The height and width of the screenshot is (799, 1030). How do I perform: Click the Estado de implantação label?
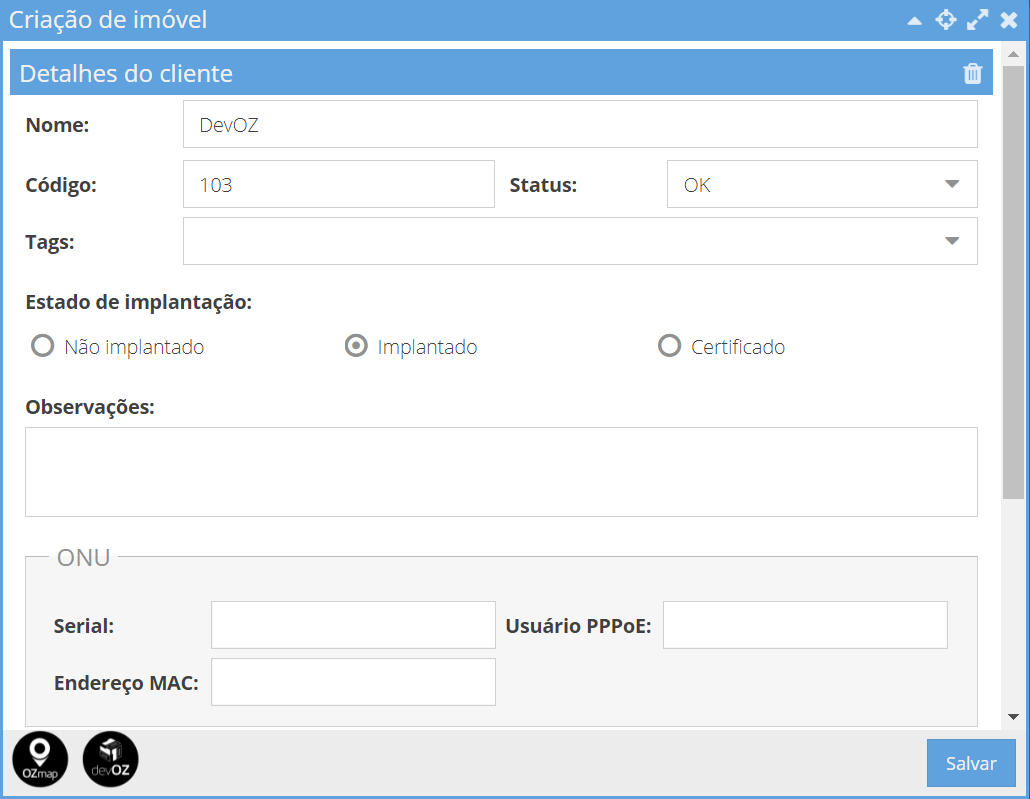139,302
